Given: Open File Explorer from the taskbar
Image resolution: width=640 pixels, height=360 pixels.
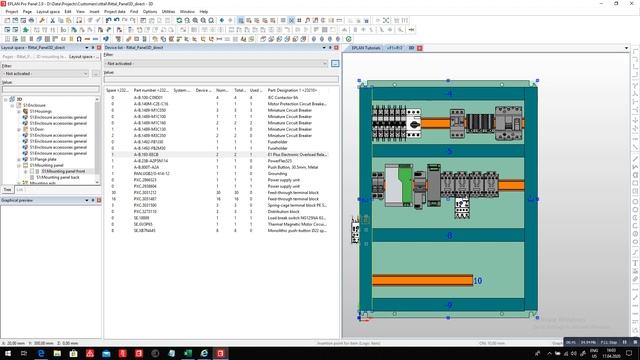Looking at the screenshot, I should tap(57, 353).
